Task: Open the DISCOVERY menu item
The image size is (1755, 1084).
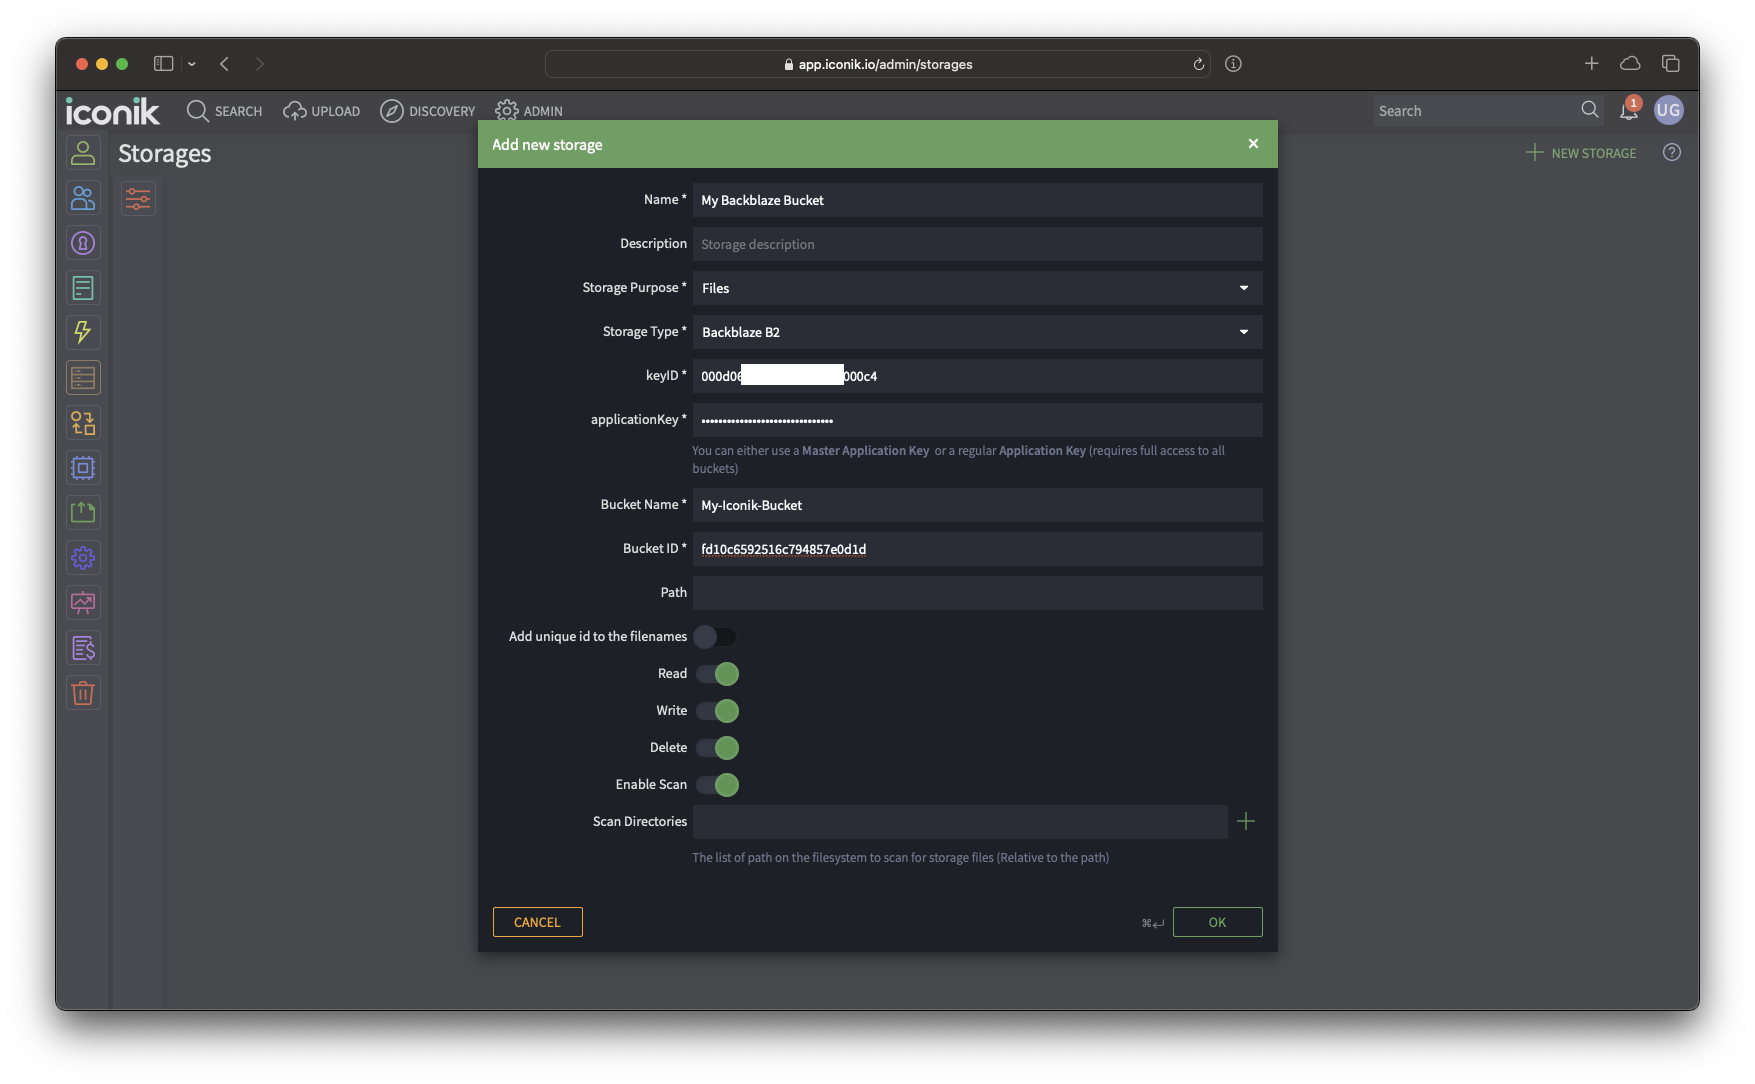Action: (428, 111)
